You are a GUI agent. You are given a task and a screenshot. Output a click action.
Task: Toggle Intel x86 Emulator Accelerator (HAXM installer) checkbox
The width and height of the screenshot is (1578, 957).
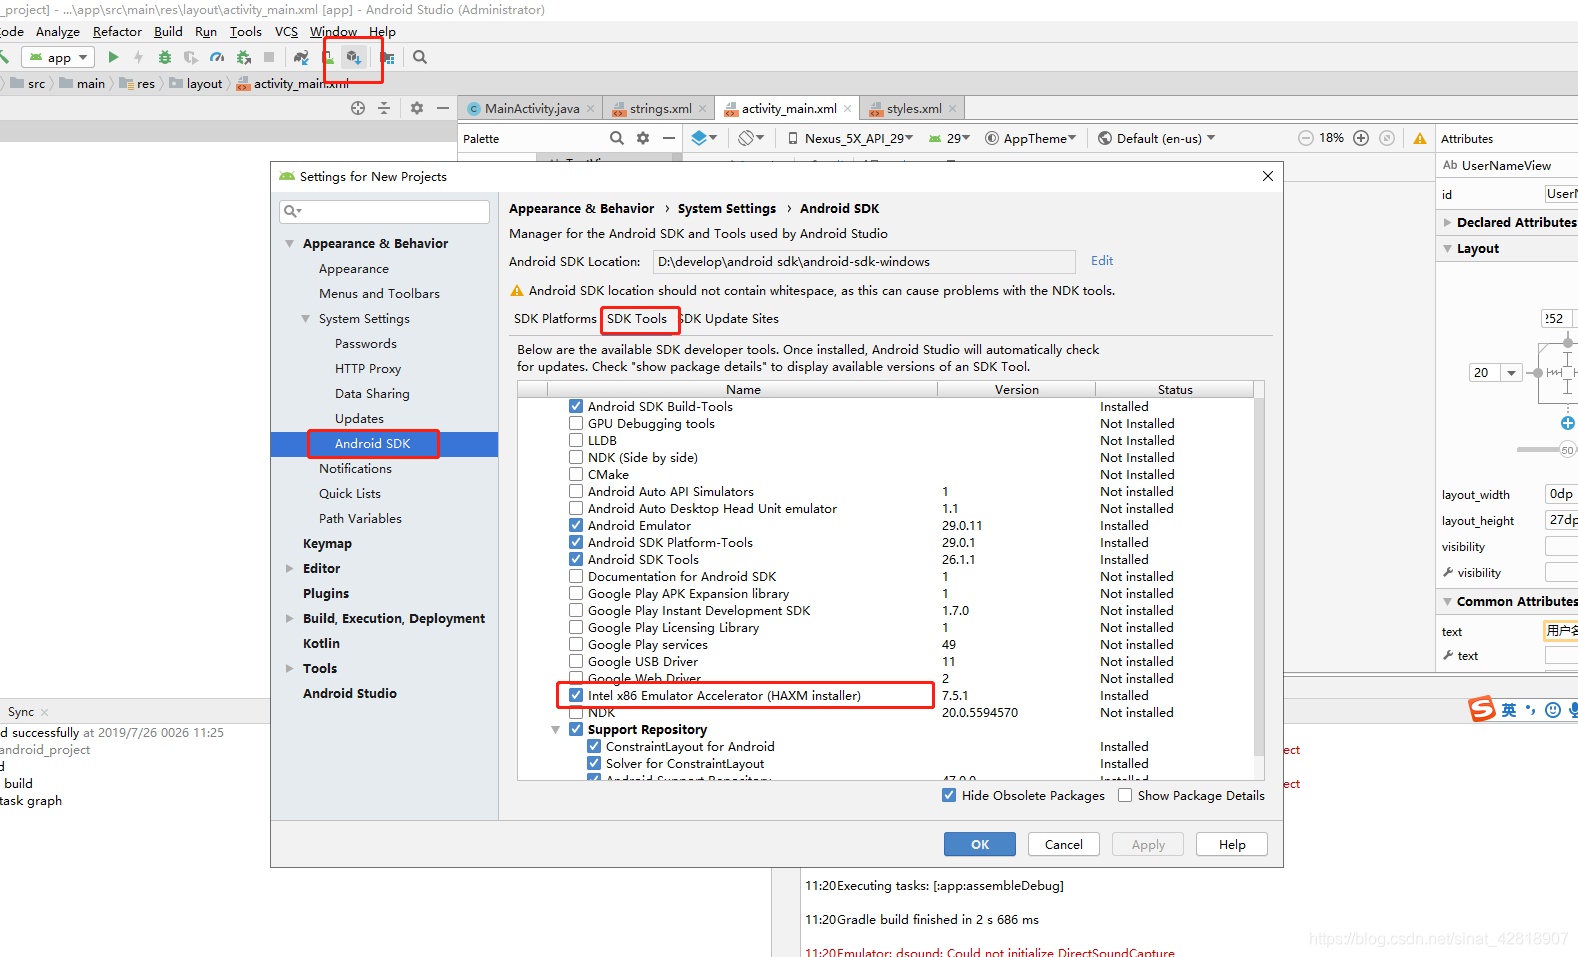pyautogui.click(x=576, y=695)
